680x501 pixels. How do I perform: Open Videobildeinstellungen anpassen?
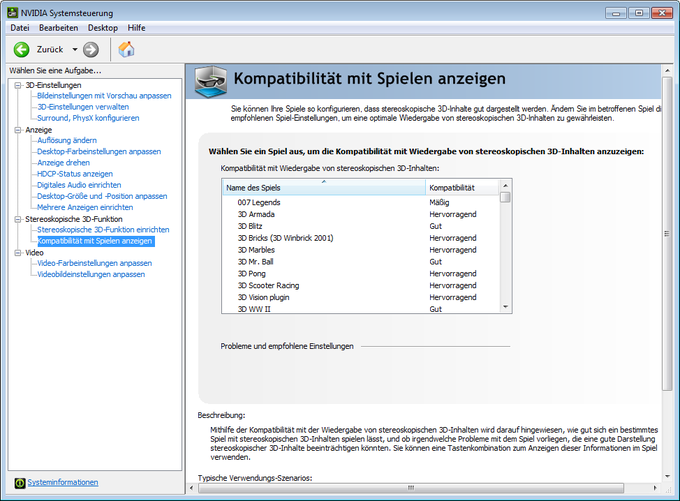(x=91, y=275)
